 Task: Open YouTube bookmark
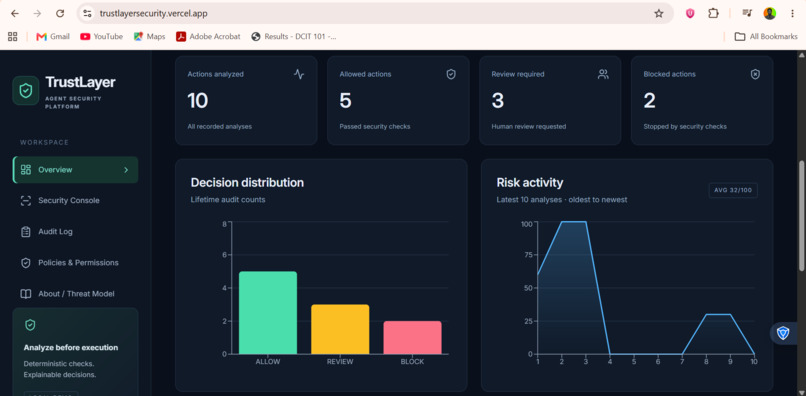[102, 37]
